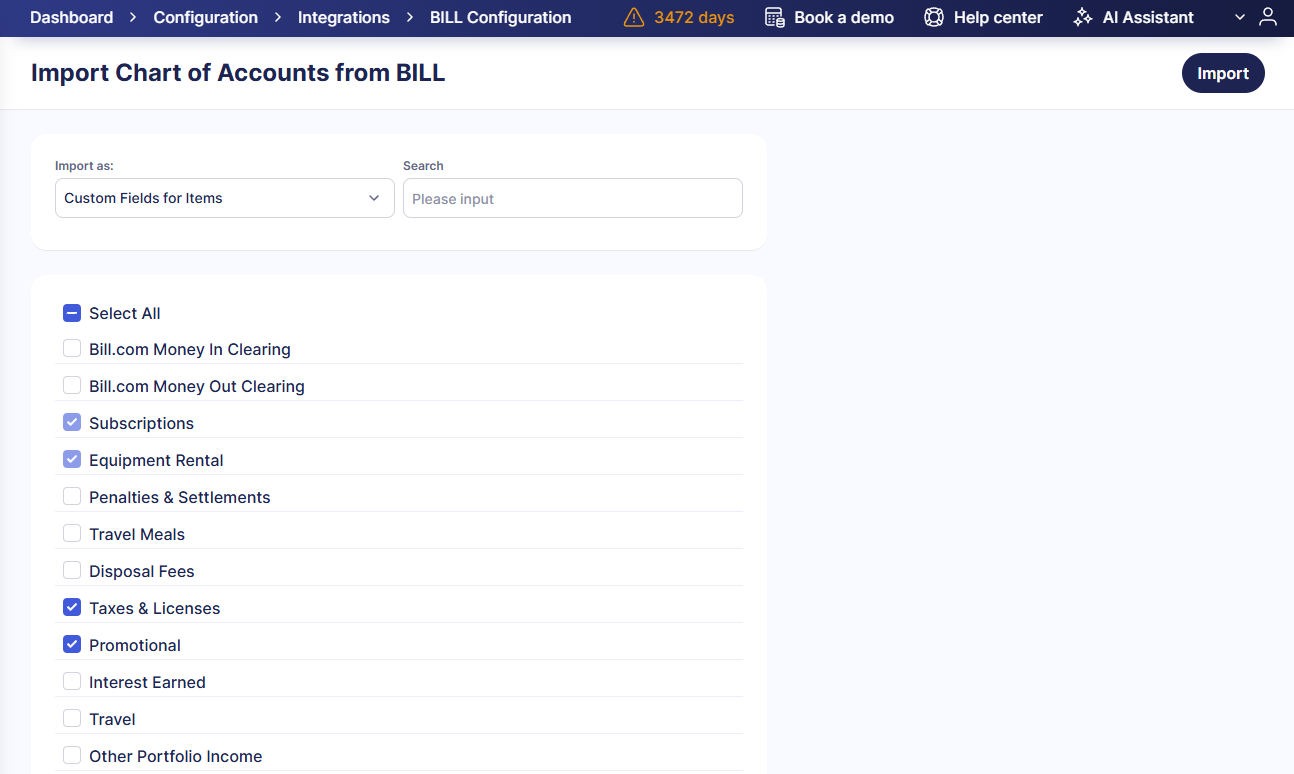
Task: Focus the Search input field
Action: pyautogui.click(x=572, y=198)
